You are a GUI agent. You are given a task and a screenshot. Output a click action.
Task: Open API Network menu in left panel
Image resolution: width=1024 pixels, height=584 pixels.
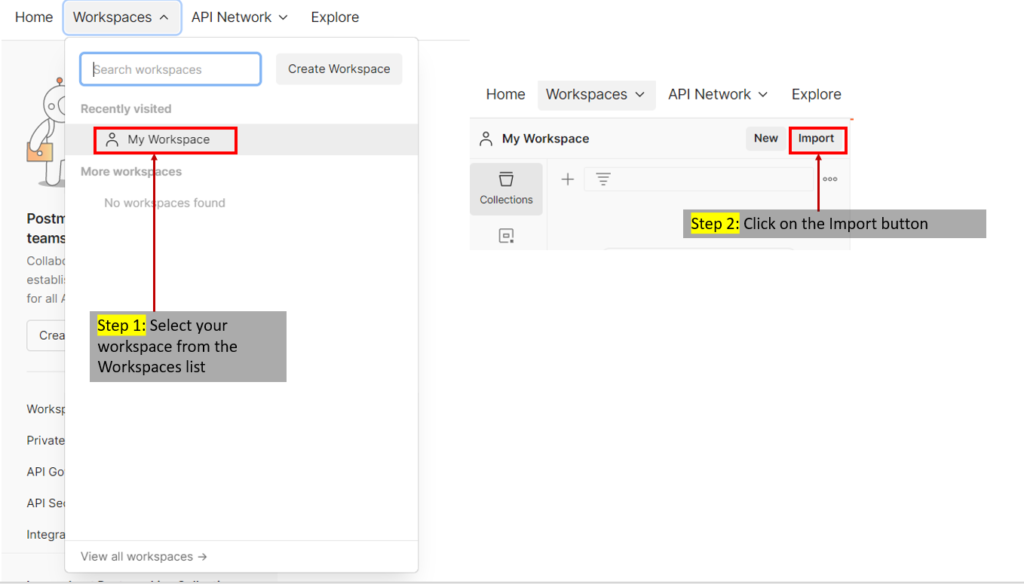coord(239,17)
